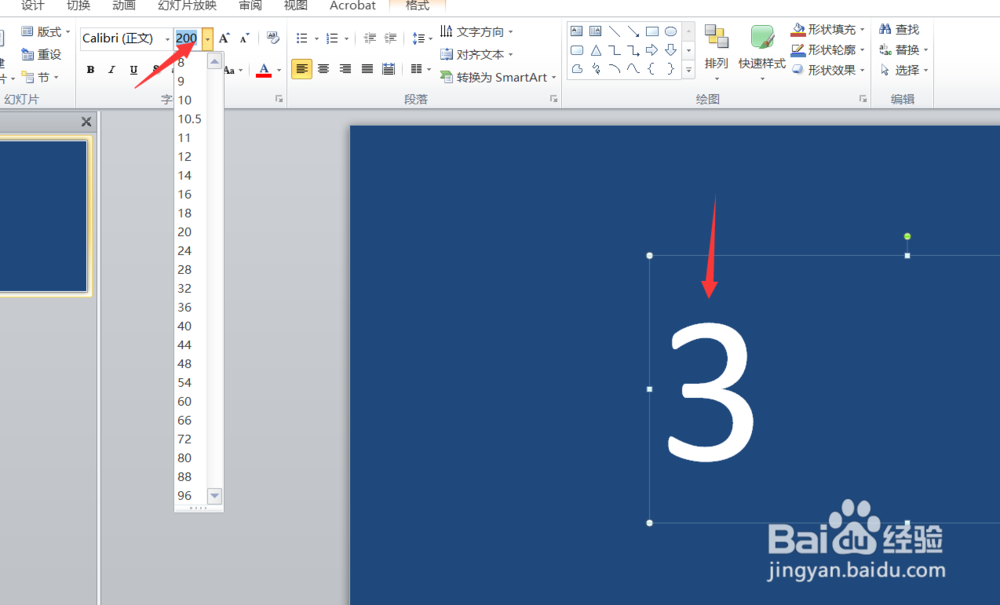This screenshot has height=605, width=1000.
Task: Click the 快速样式 quick styles button
Action: point(761,52)
